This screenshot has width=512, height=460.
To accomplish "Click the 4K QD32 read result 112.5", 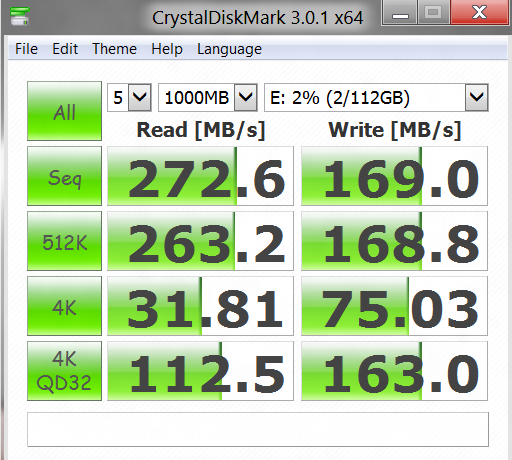I will tap(200, 371).
